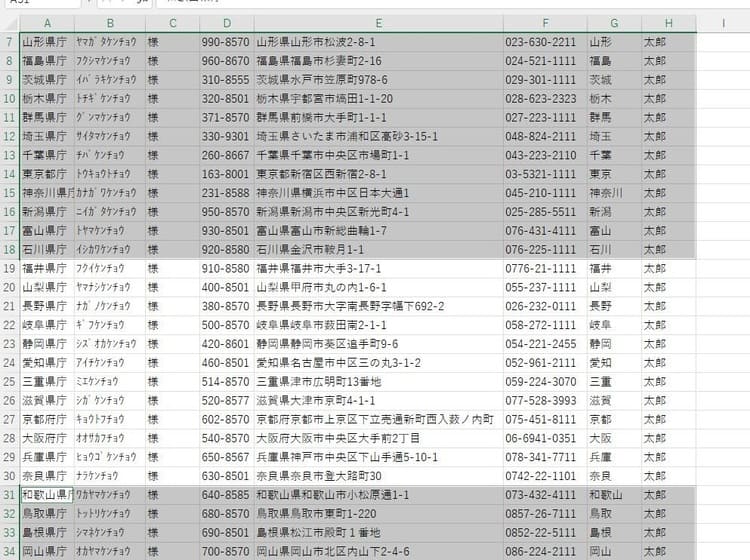This screenshot has width=750, height=560.
Task: Click cell containing 奈良県庁
Action: point(47,476)
